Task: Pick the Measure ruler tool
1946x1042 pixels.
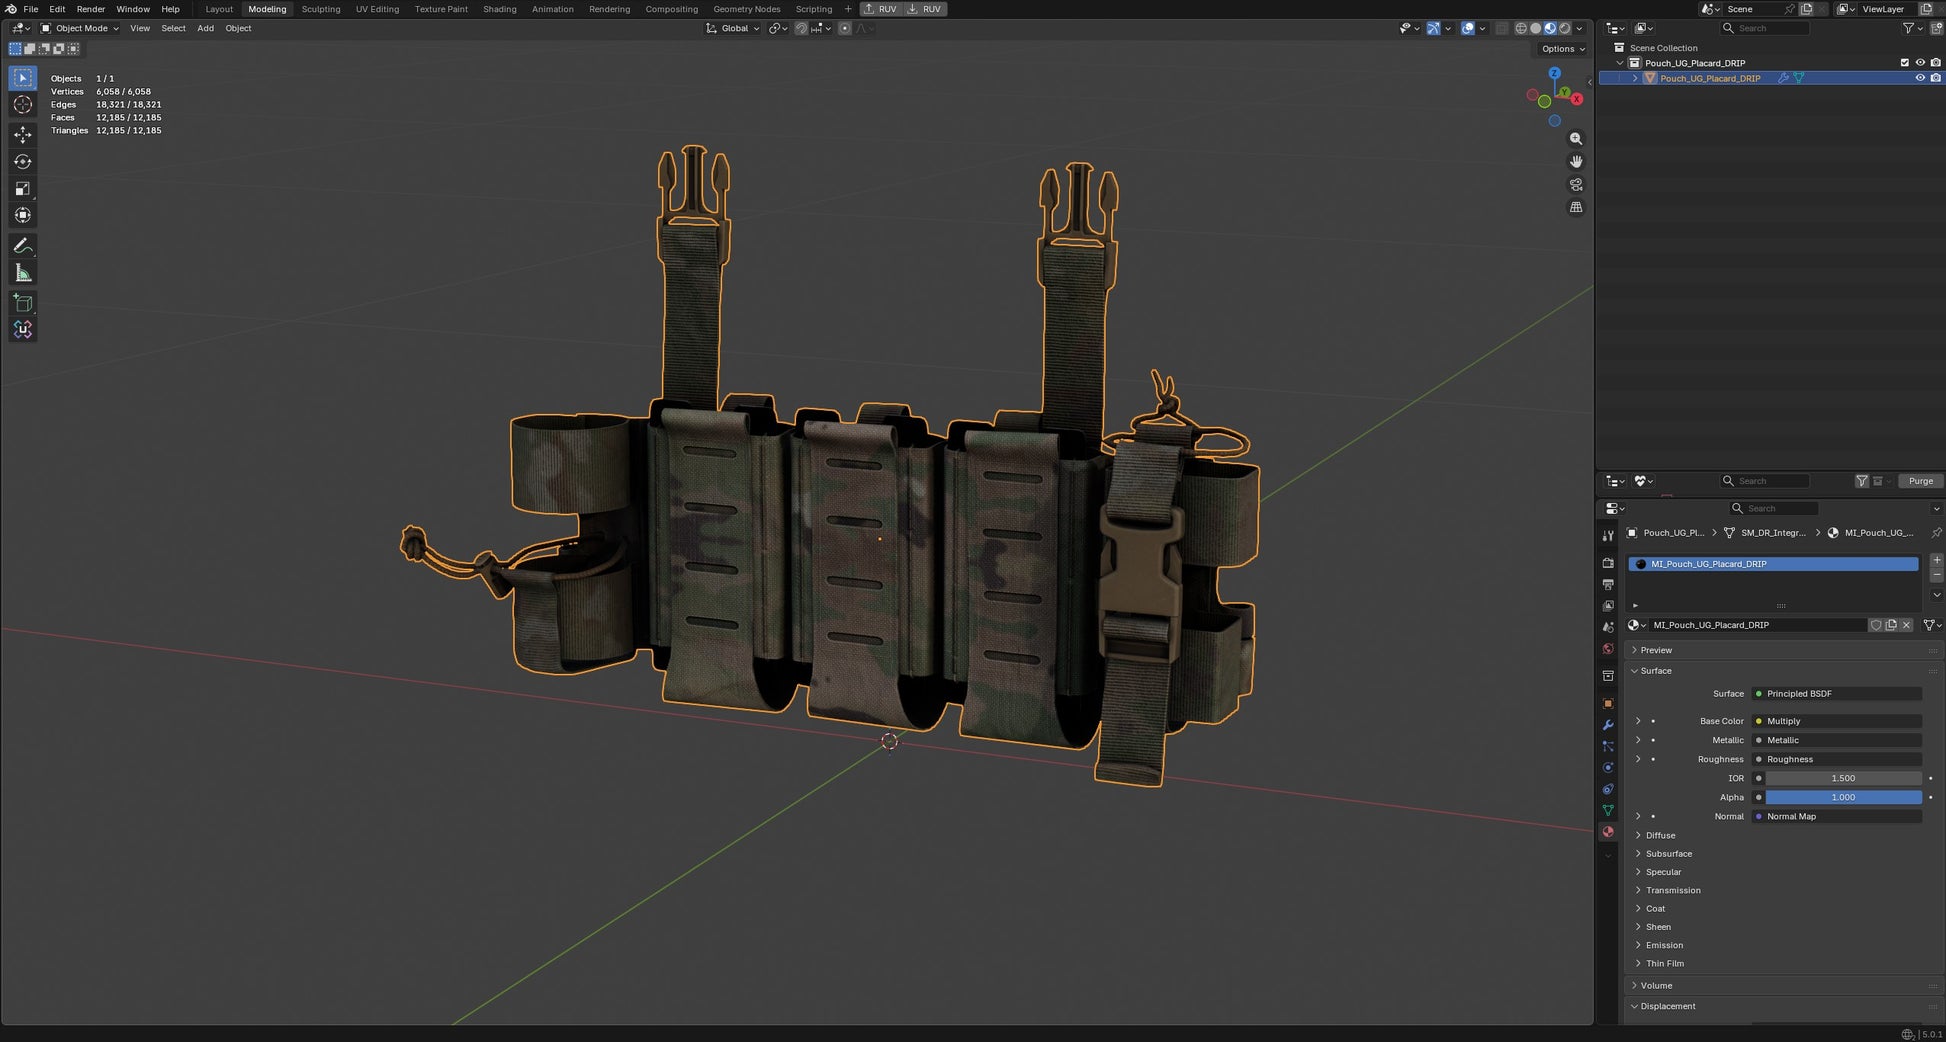Action: pyautogui.click(x=23, y=273)
